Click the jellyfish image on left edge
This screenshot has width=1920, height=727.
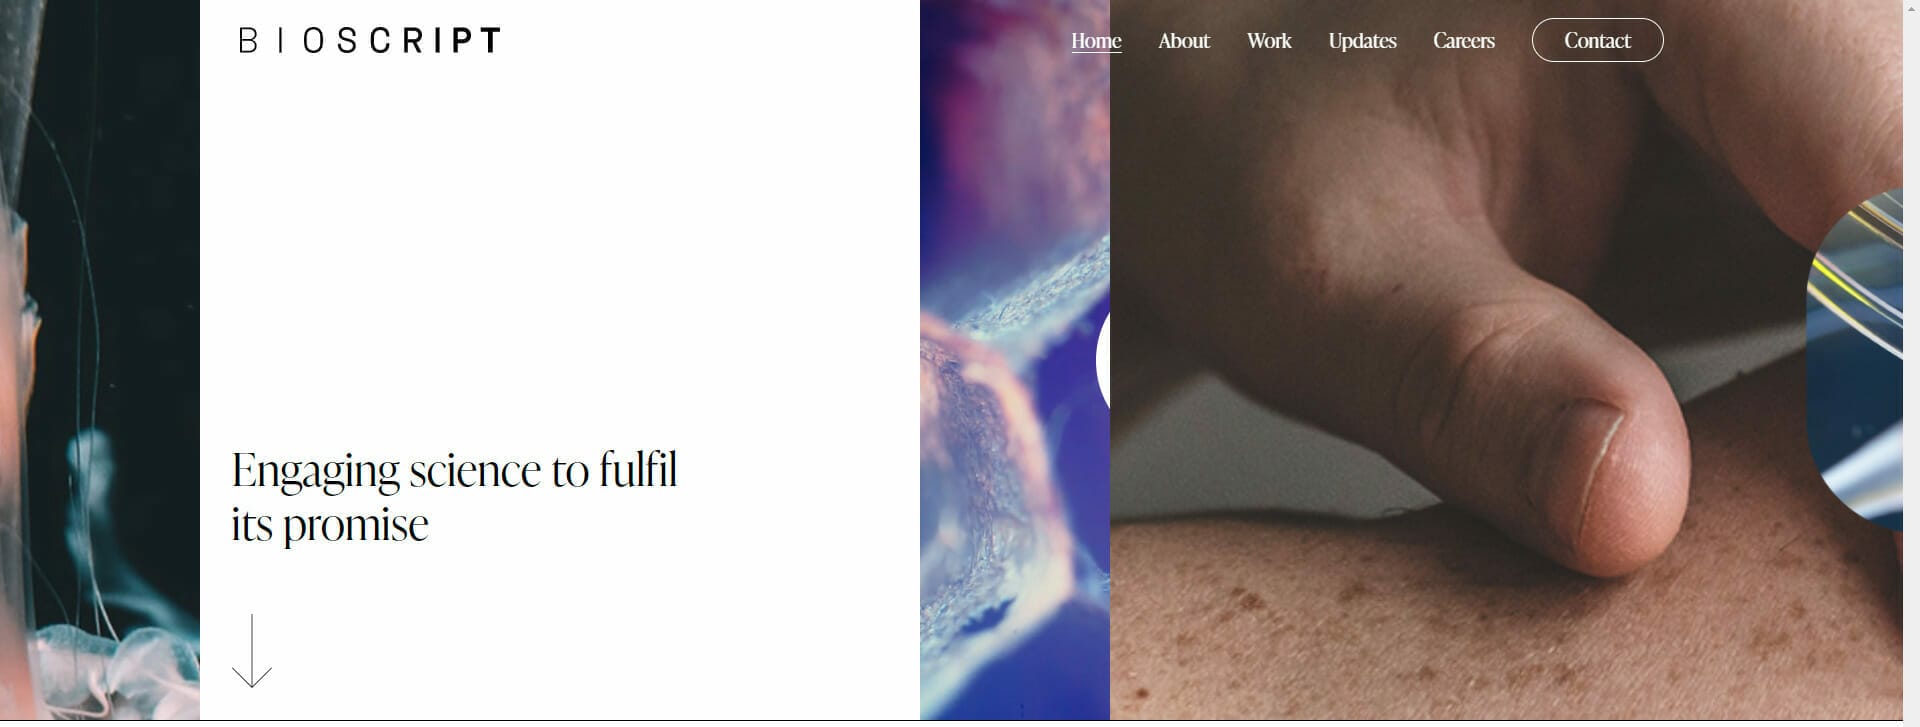click(x=100, y=360)
